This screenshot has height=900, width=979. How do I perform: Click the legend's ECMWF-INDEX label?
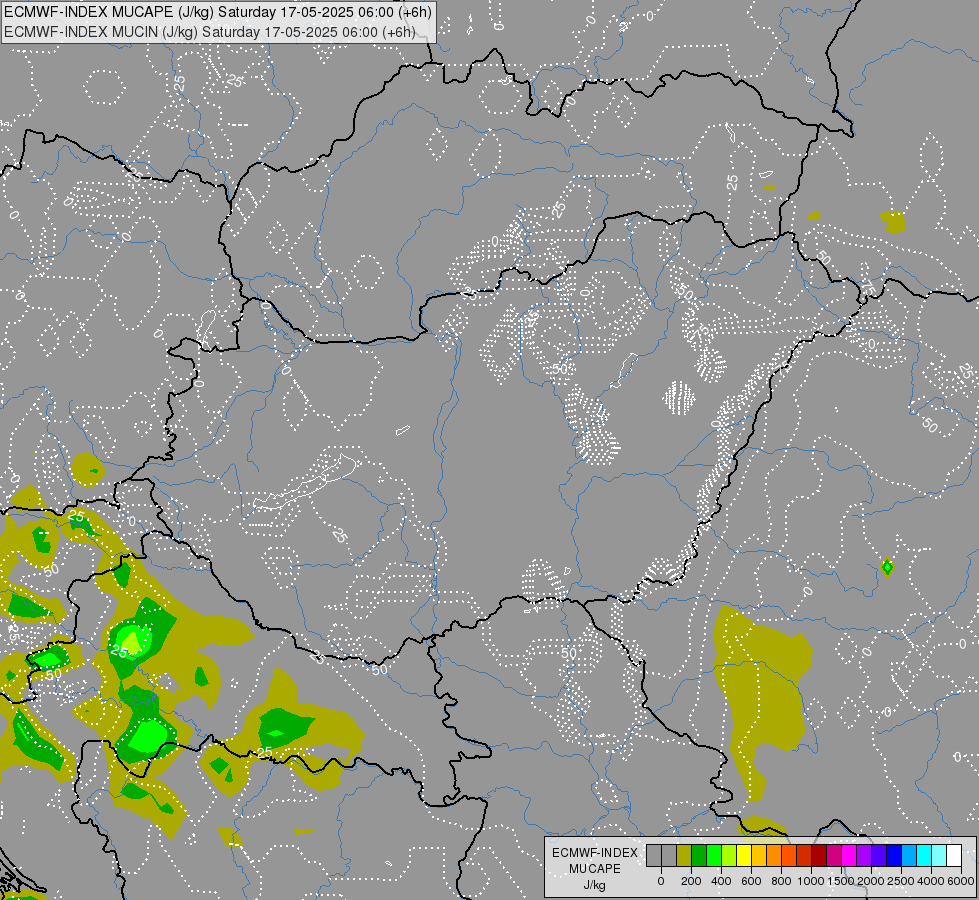click(x=595, y=853)
